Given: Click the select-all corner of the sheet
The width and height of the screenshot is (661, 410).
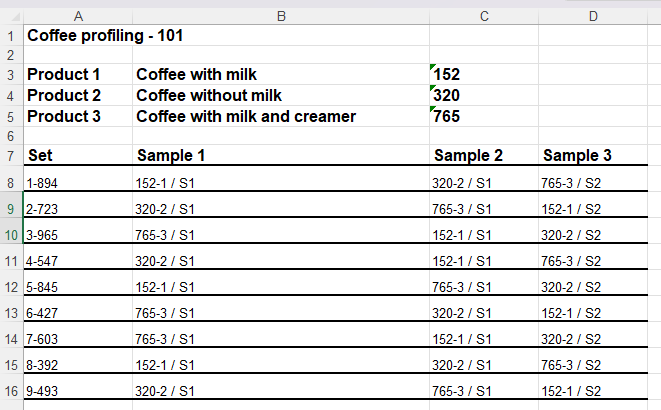Looking at the screenshot, I should click(11, 16).
